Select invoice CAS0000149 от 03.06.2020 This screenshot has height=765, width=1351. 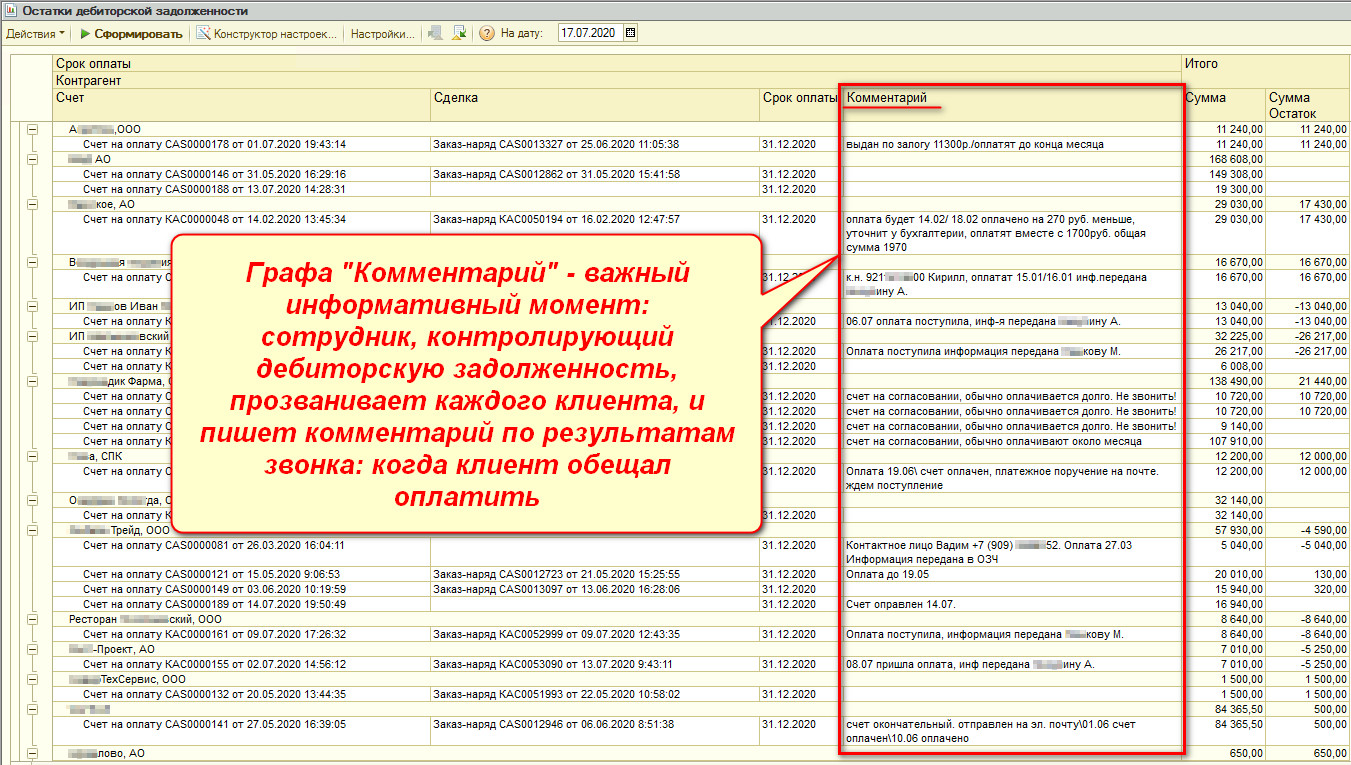214,589
